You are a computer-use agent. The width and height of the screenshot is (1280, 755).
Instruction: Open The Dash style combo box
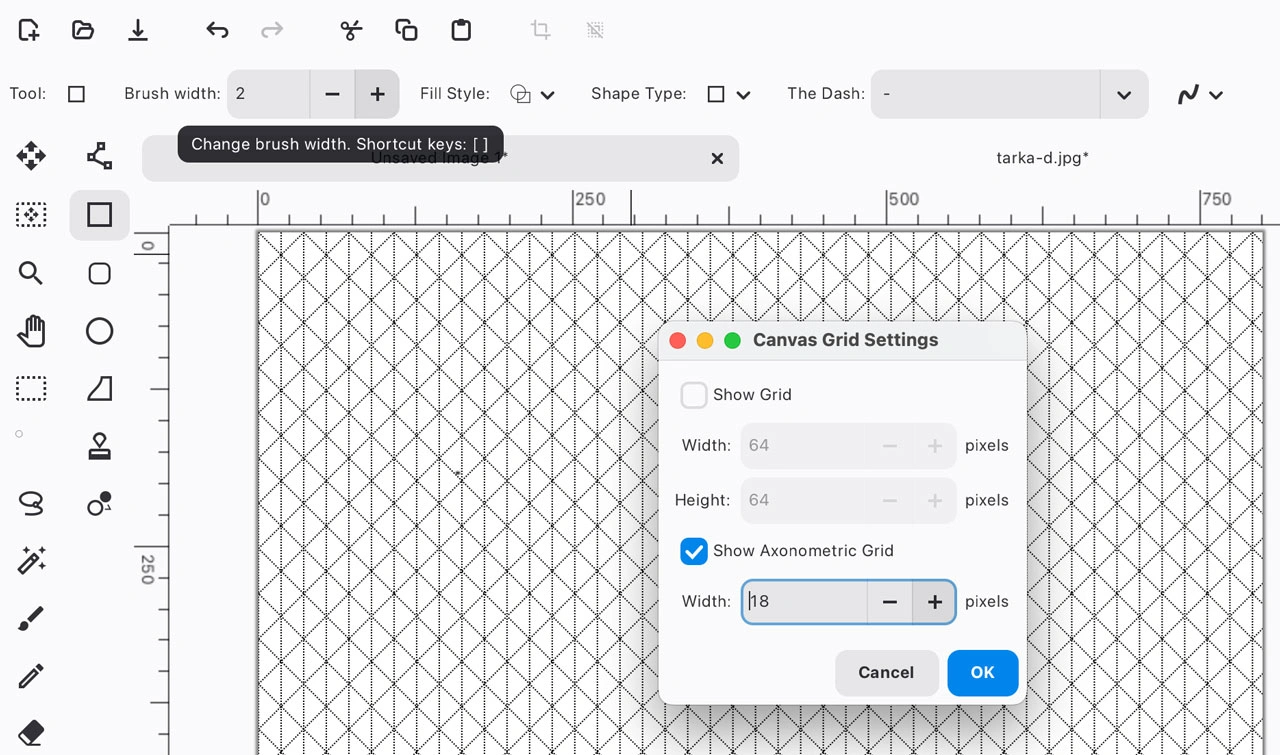1009,94
